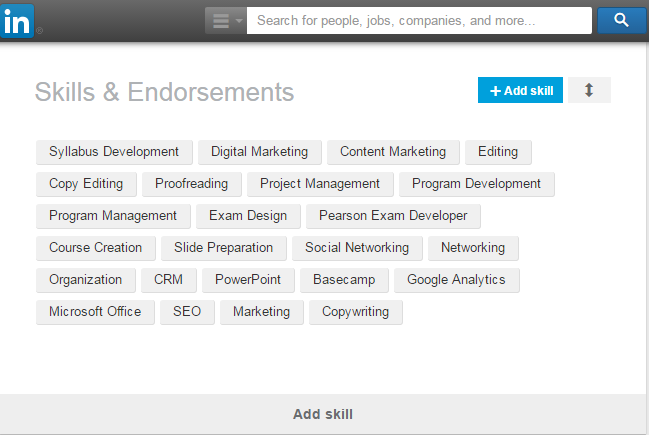Click the bottom Add skill bar

323,414
